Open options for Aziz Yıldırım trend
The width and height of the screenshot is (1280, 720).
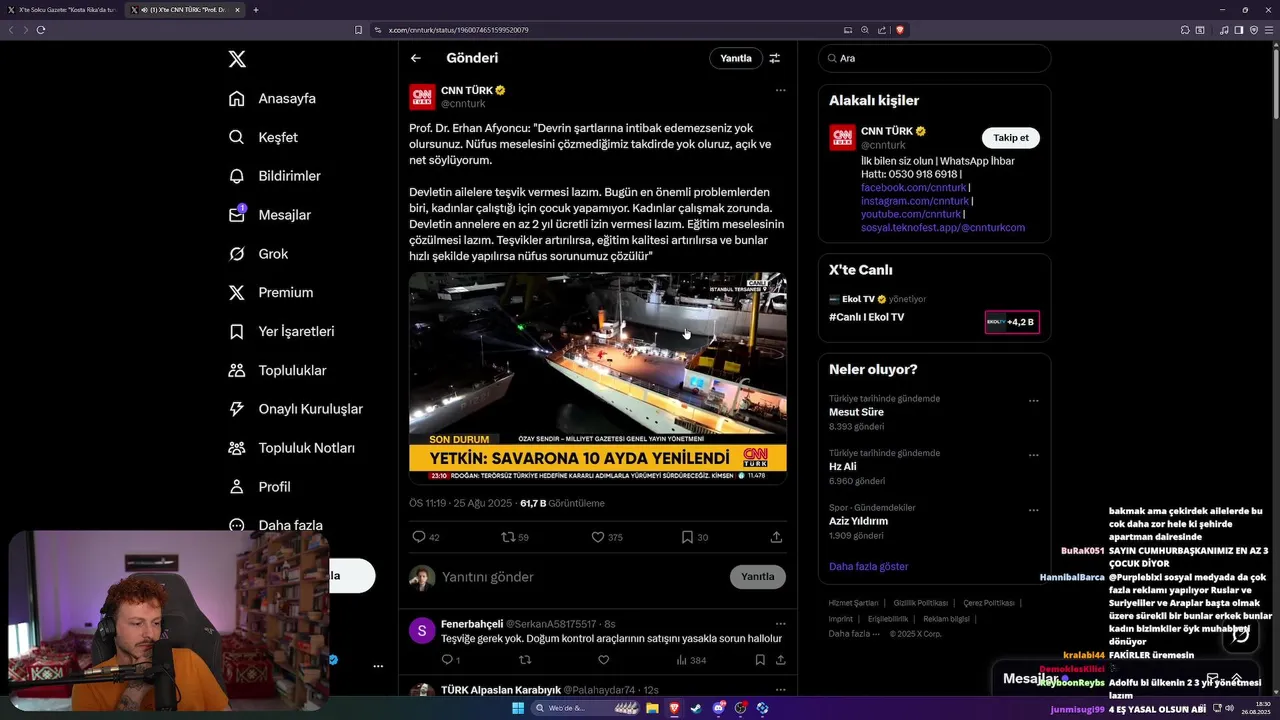1034,510
